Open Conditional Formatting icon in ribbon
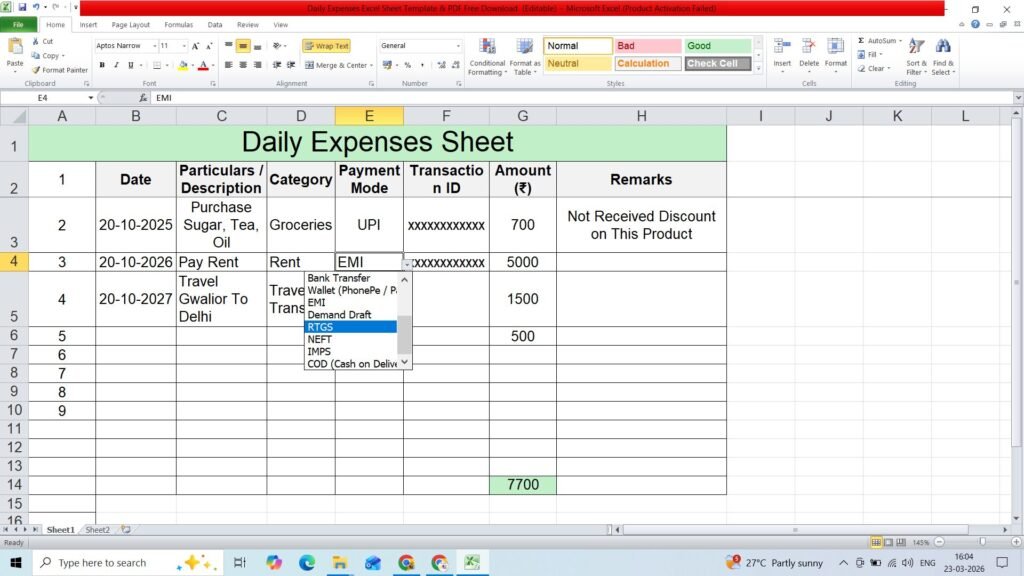The image size is (1024, 576). tap(487, 47)
